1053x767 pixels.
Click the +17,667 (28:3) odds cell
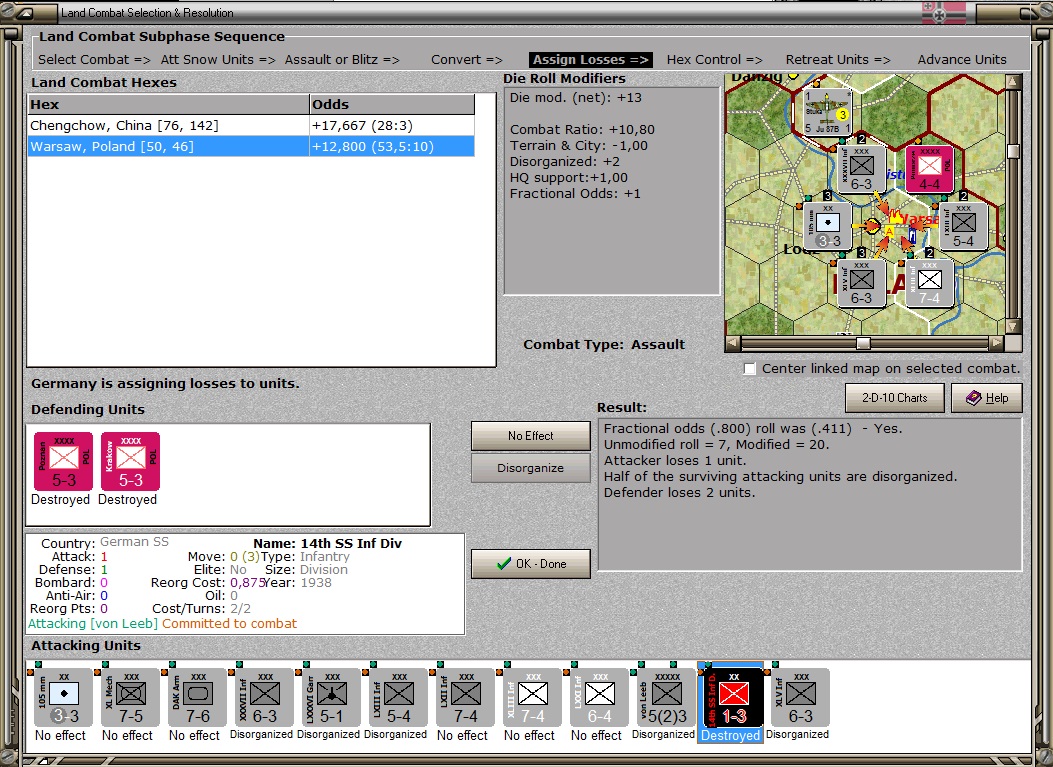tap(392, 126)
